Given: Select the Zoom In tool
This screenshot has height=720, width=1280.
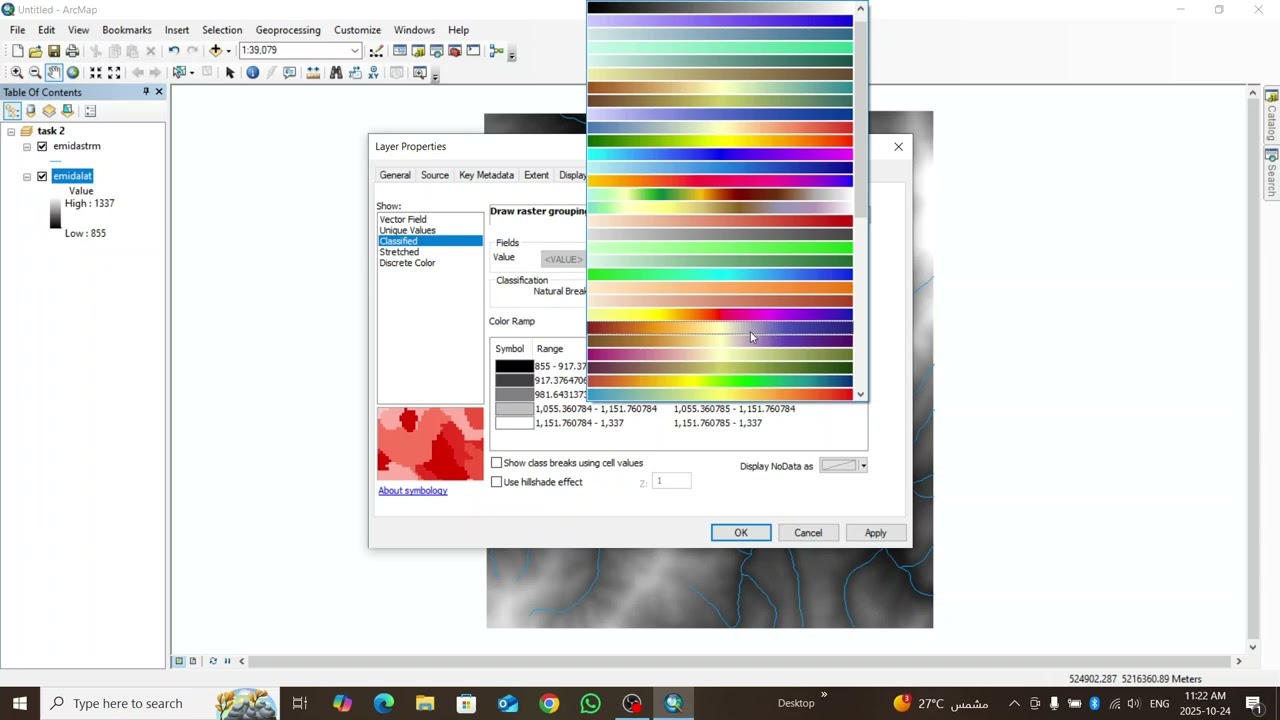Looking at the screenshot, I should [x=16, y=73].
